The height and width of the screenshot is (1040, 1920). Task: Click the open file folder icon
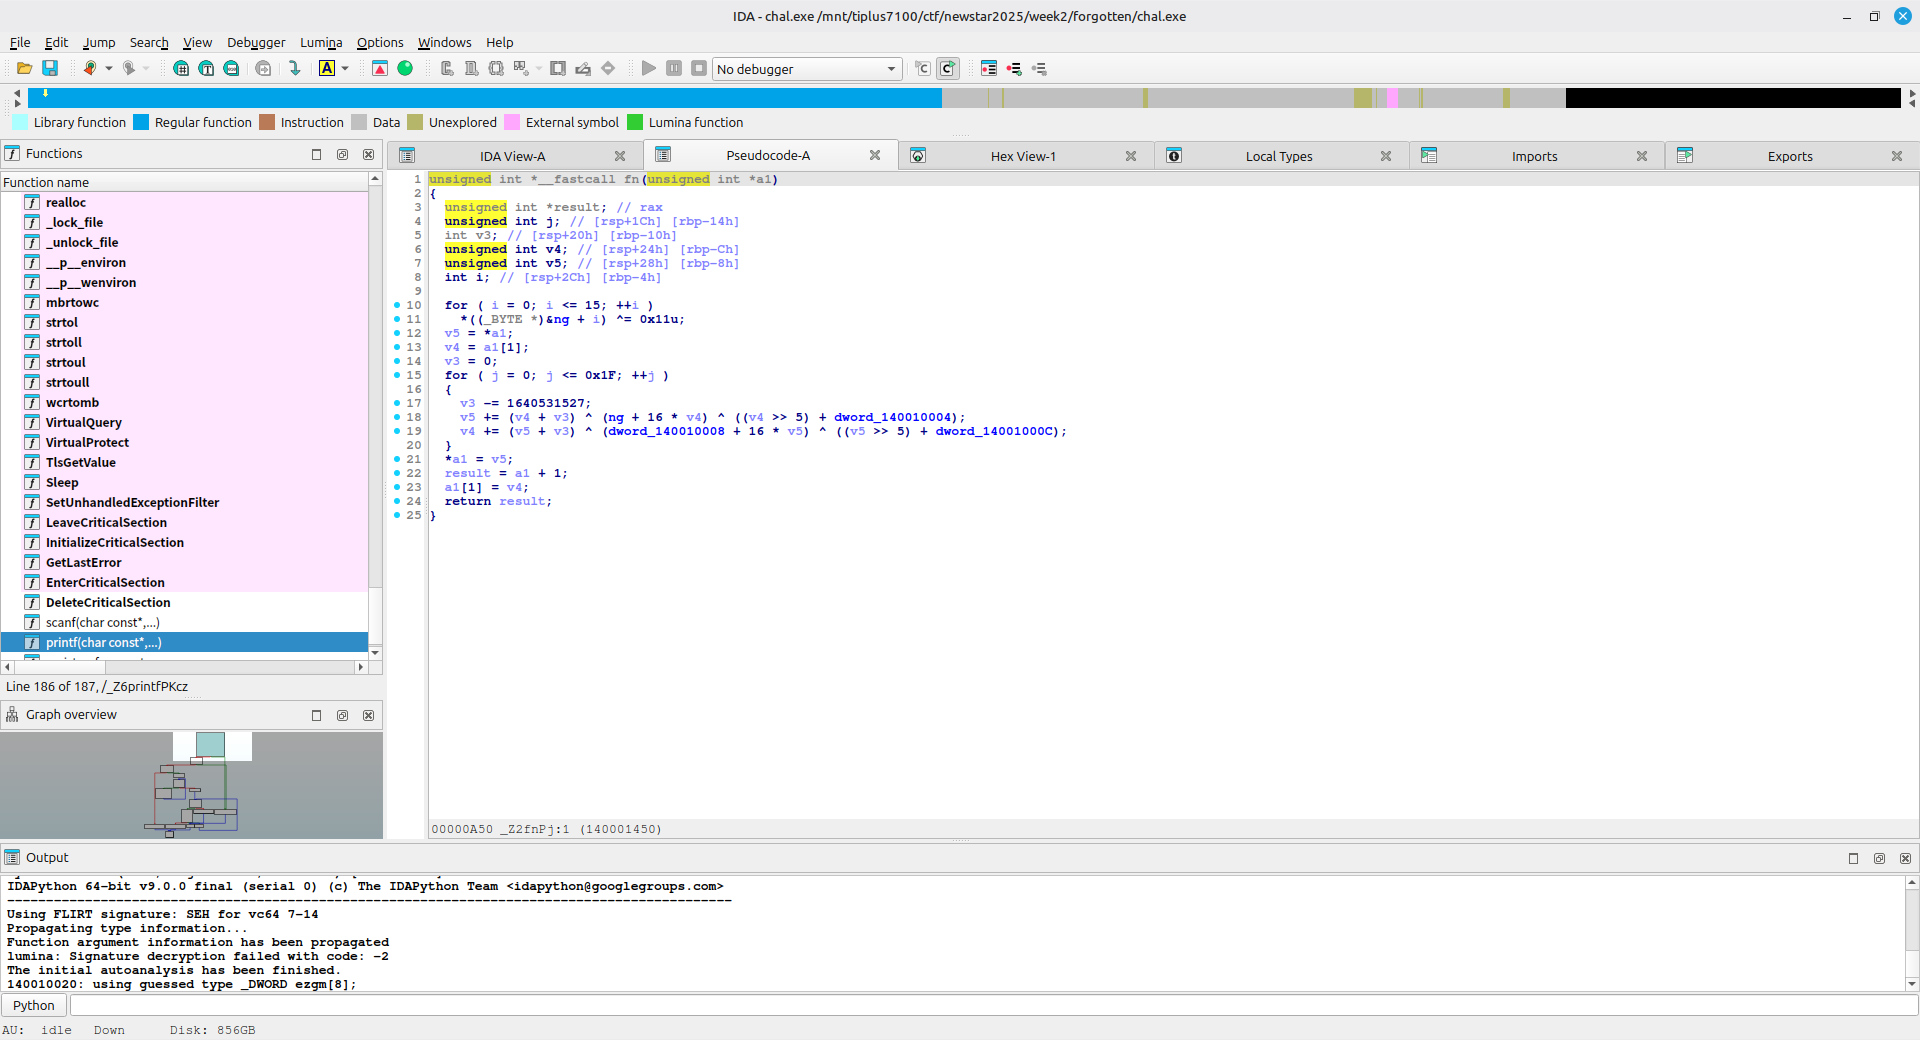tap(24, 68)
